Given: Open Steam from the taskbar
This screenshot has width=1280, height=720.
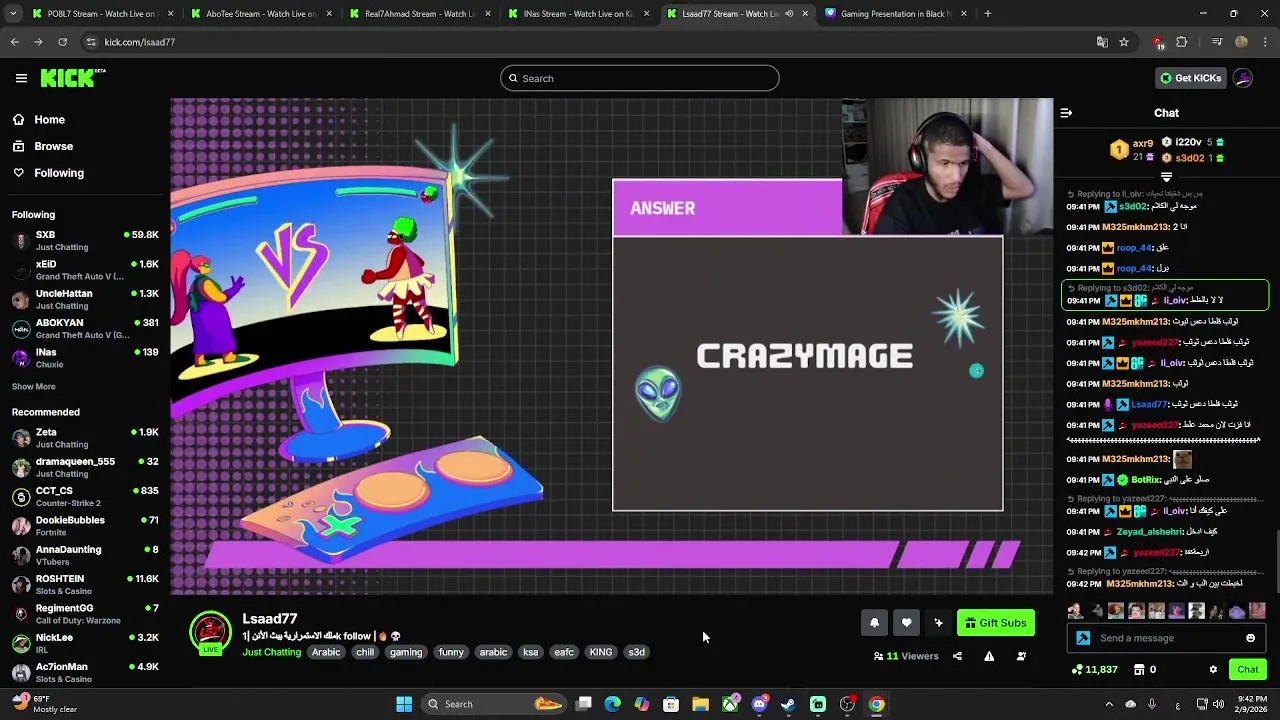Looking at the screenshot, I should 788,704.
